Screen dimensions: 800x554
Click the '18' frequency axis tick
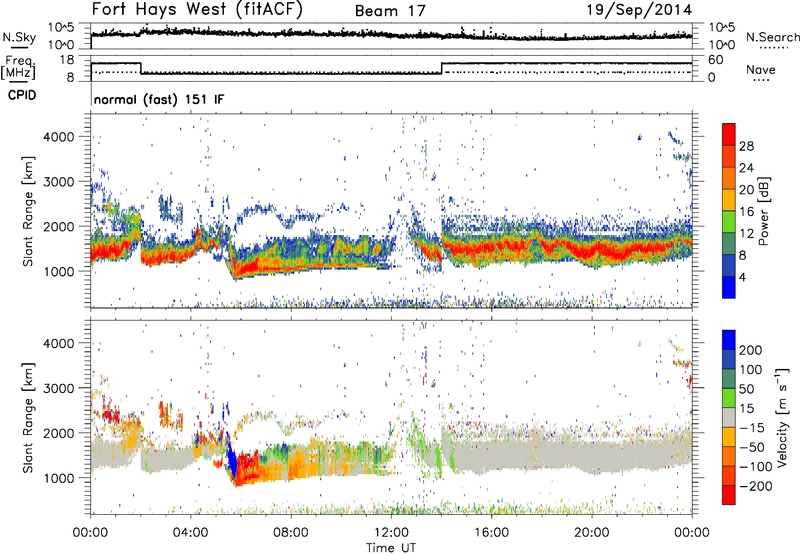pos(67,60)
